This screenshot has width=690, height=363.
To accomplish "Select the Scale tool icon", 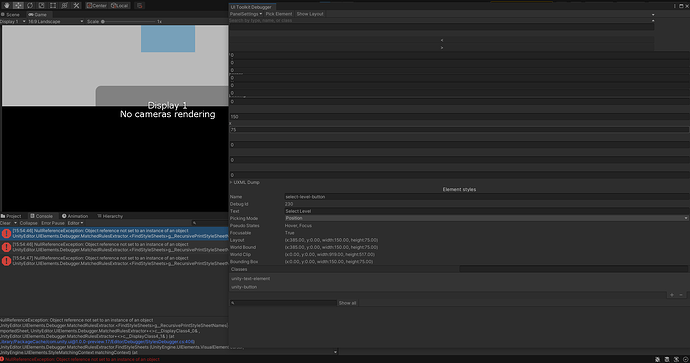I will [41, 5].
